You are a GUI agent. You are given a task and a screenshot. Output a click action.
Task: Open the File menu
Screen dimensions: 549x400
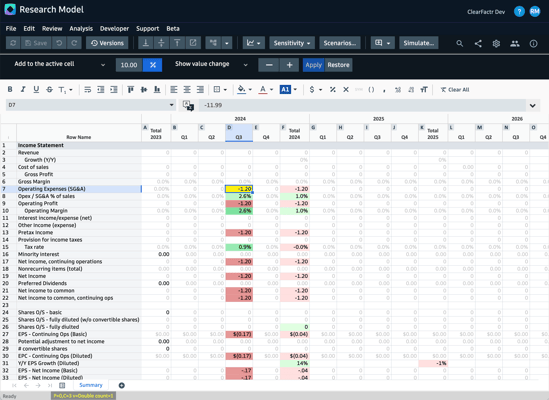(11, 29)
